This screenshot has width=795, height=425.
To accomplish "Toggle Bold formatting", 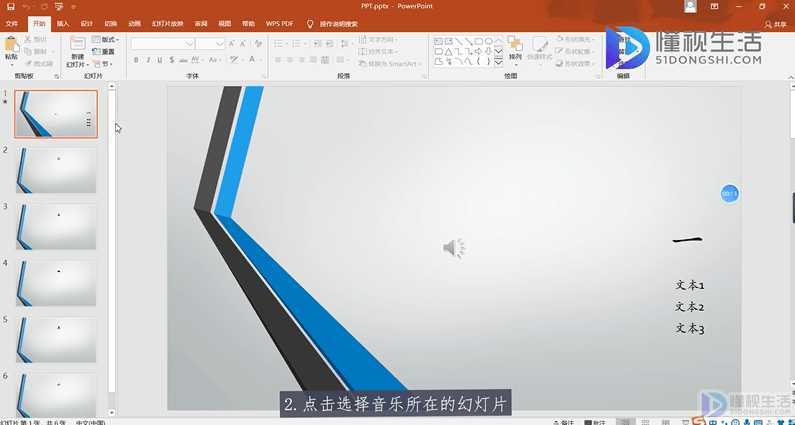I will [x=135, y=61].
